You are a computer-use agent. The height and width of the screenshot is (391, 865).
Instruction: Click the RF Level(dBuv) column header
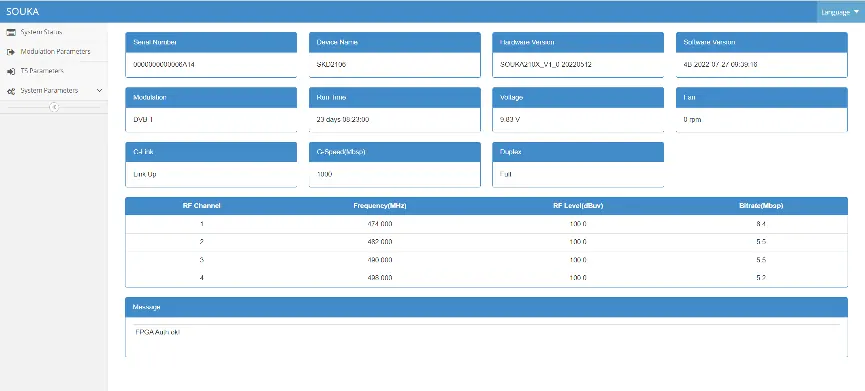578,206
